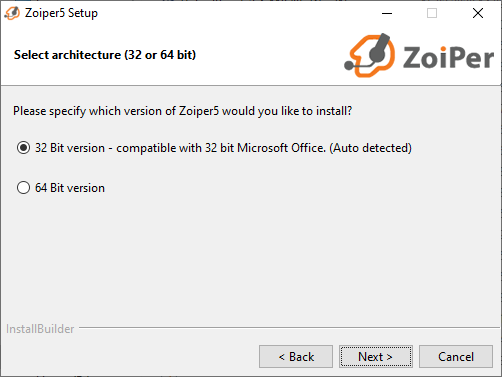Click the "(Auto detected)" text
502x377 pixels.
(x=371, y=148)
